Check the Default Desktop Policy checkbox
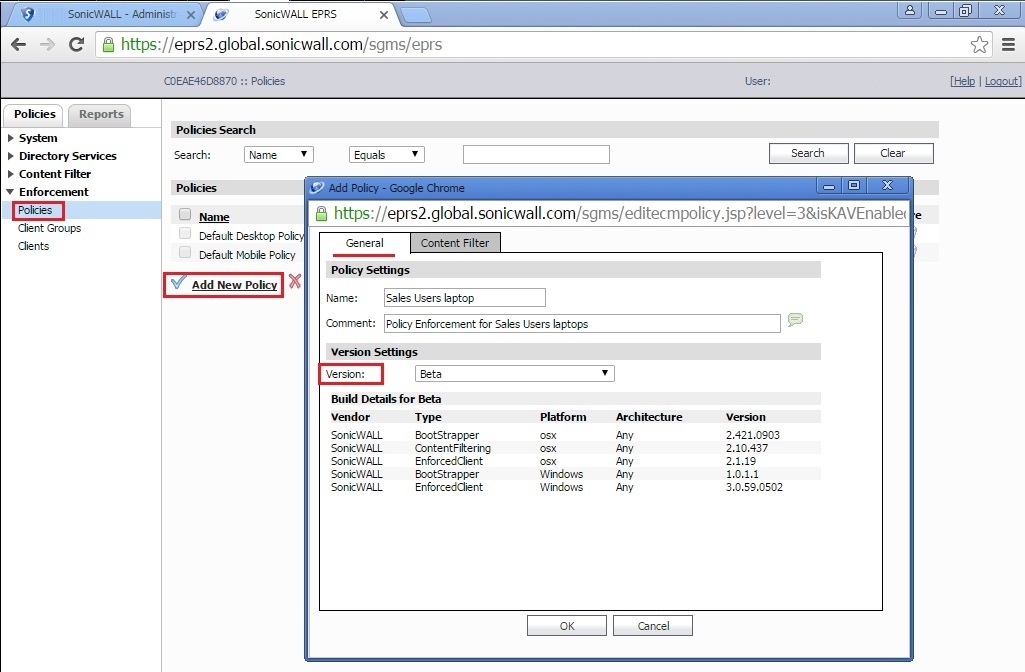1025x672 pixels. coord(184,234)
